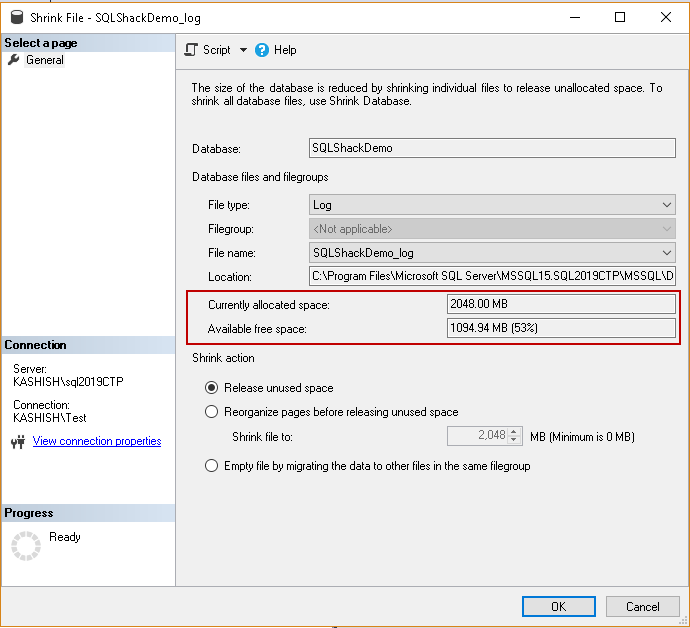Viewport: 690px width, 628px height.
Task: Open the Script dropdown arrow
Action: point(243,50)
